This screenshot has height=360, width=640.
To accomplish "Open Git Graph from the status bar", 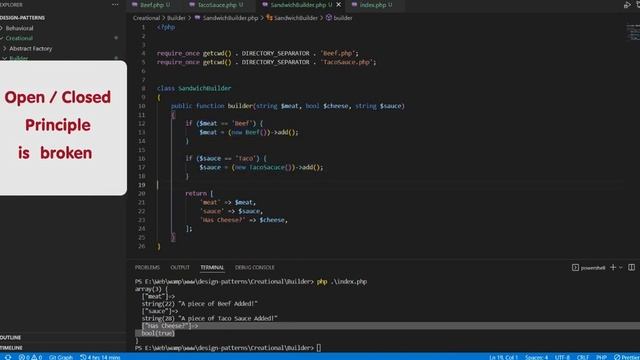I will point(61,357).
